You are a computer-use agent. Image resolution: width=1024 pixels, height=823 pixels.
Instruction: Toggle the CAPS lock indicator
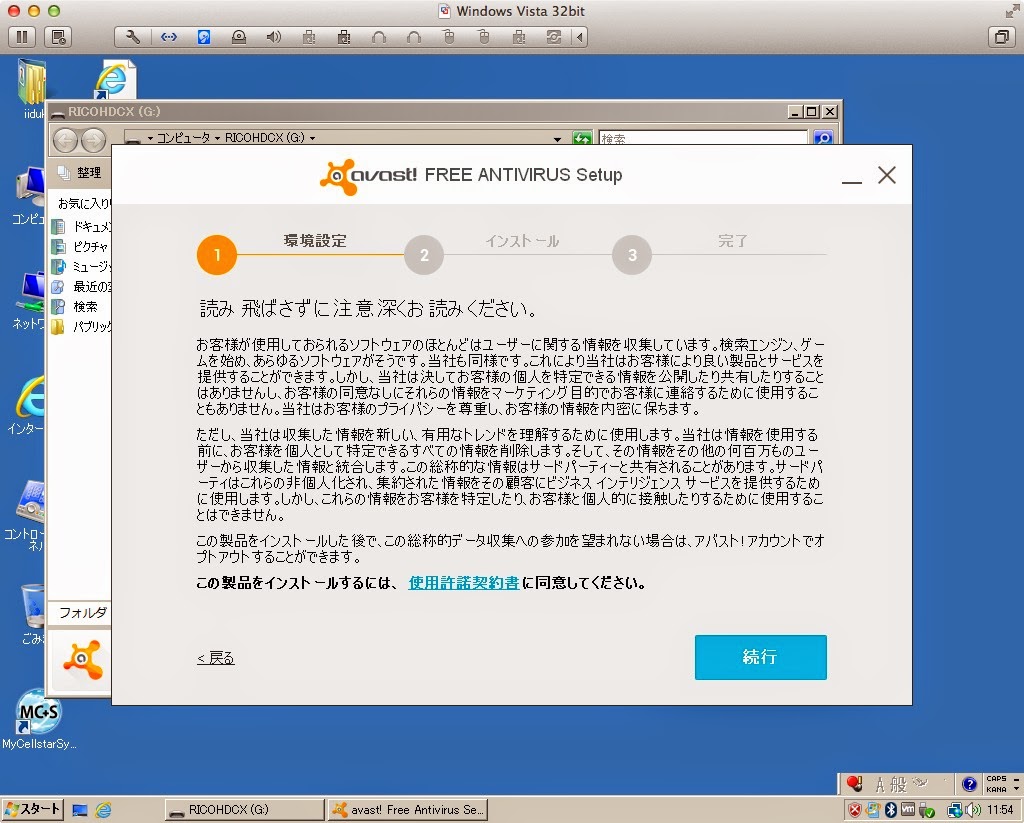pos(997,779)
